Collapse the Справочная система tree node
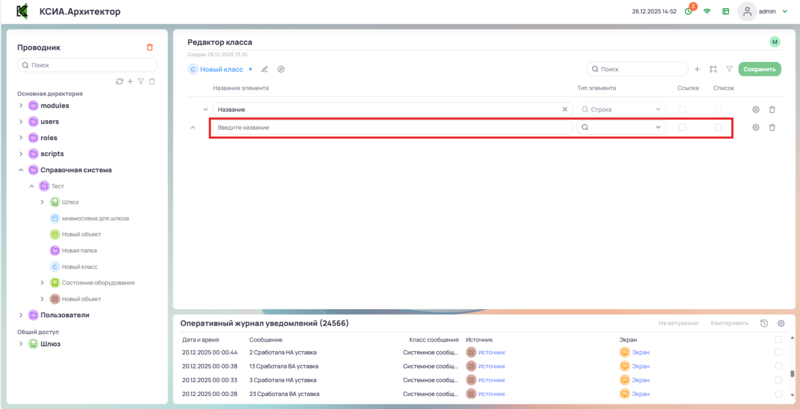The height and width of the screenshot is (409, 800). pyautogui.click(x=21, y=170)
